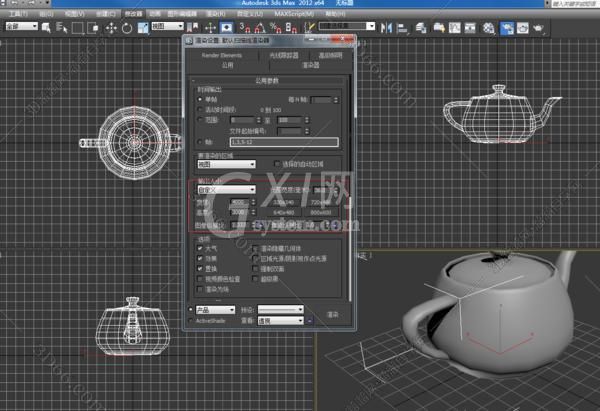Click the frames list field showing 1,3,5-12
Viewport: 600px width, 411px height.
(x=284, y=142)
